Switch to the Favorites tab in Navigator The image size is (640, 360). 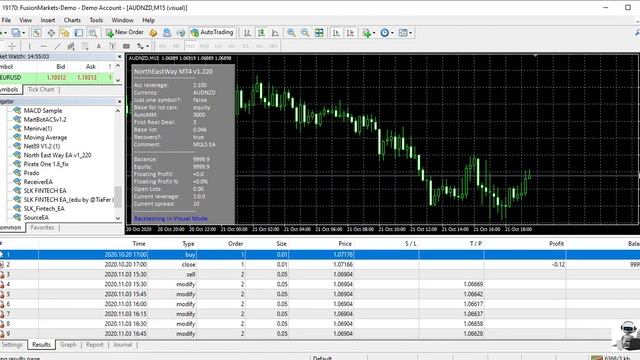pos(42,228)
